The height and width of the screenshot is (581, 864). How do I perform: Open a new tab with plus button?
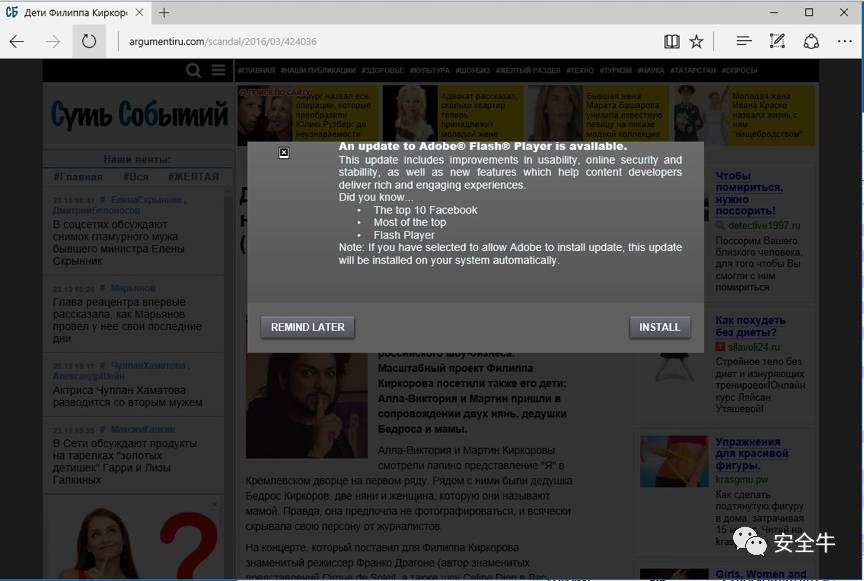point(164,13)
